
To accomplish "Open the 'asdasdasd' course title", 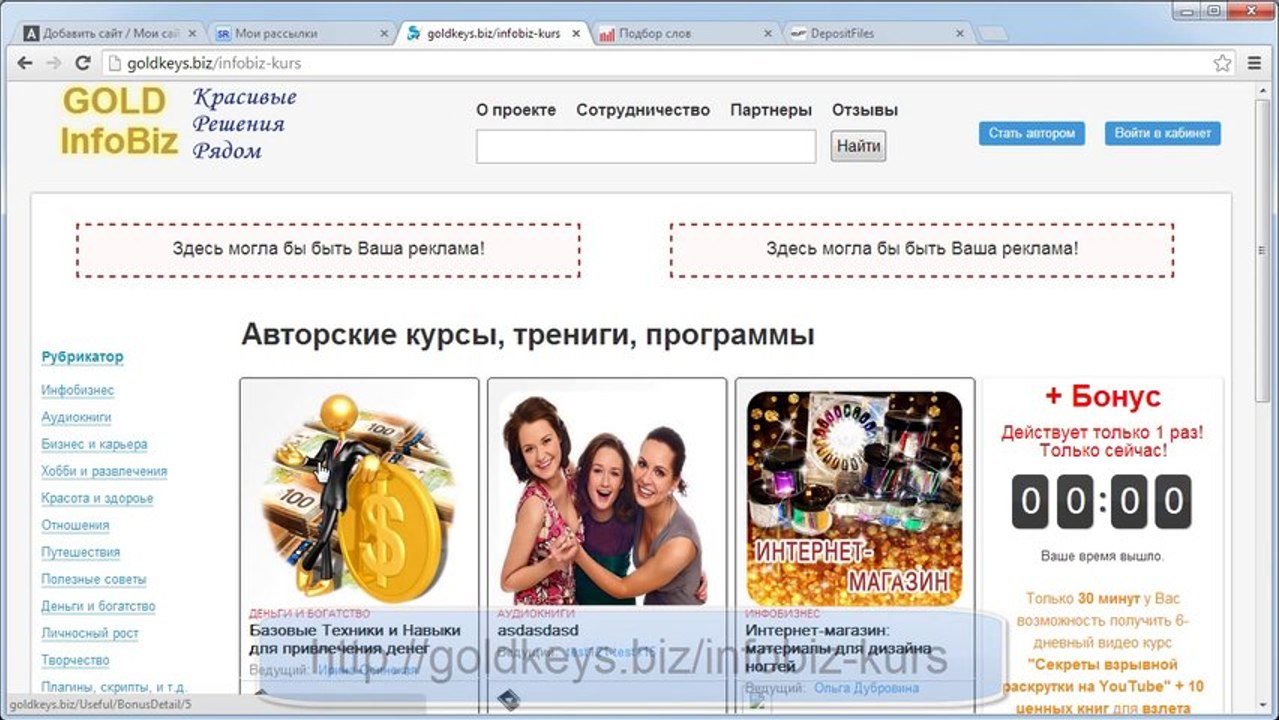I will tap(540, 631).
